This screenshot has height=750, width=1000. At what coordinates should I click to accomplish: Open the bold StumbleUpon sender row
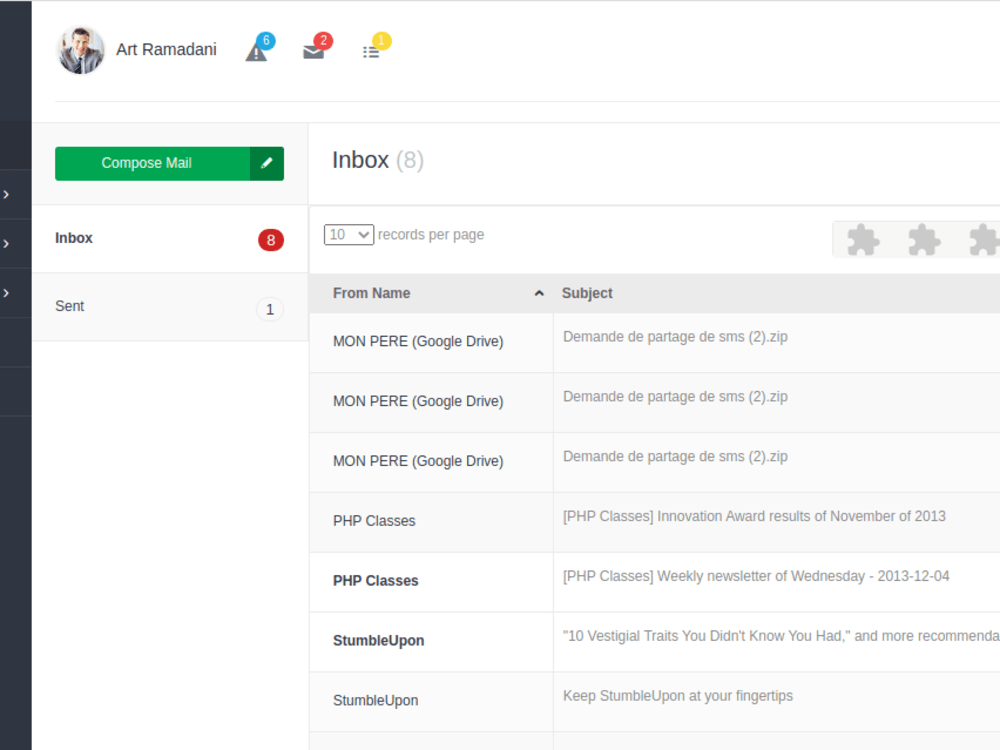378,641
